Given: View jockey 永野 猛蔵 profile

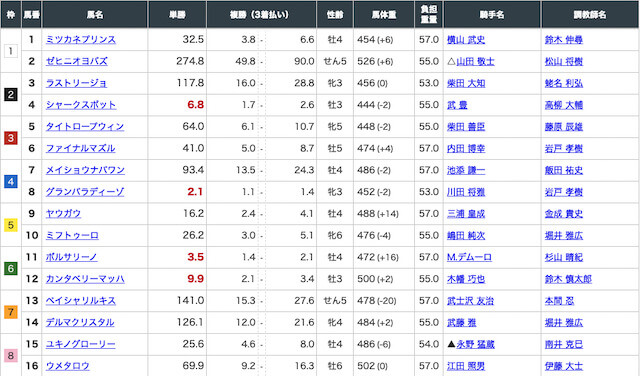Looking at the screenshot, I should [475, 344].
